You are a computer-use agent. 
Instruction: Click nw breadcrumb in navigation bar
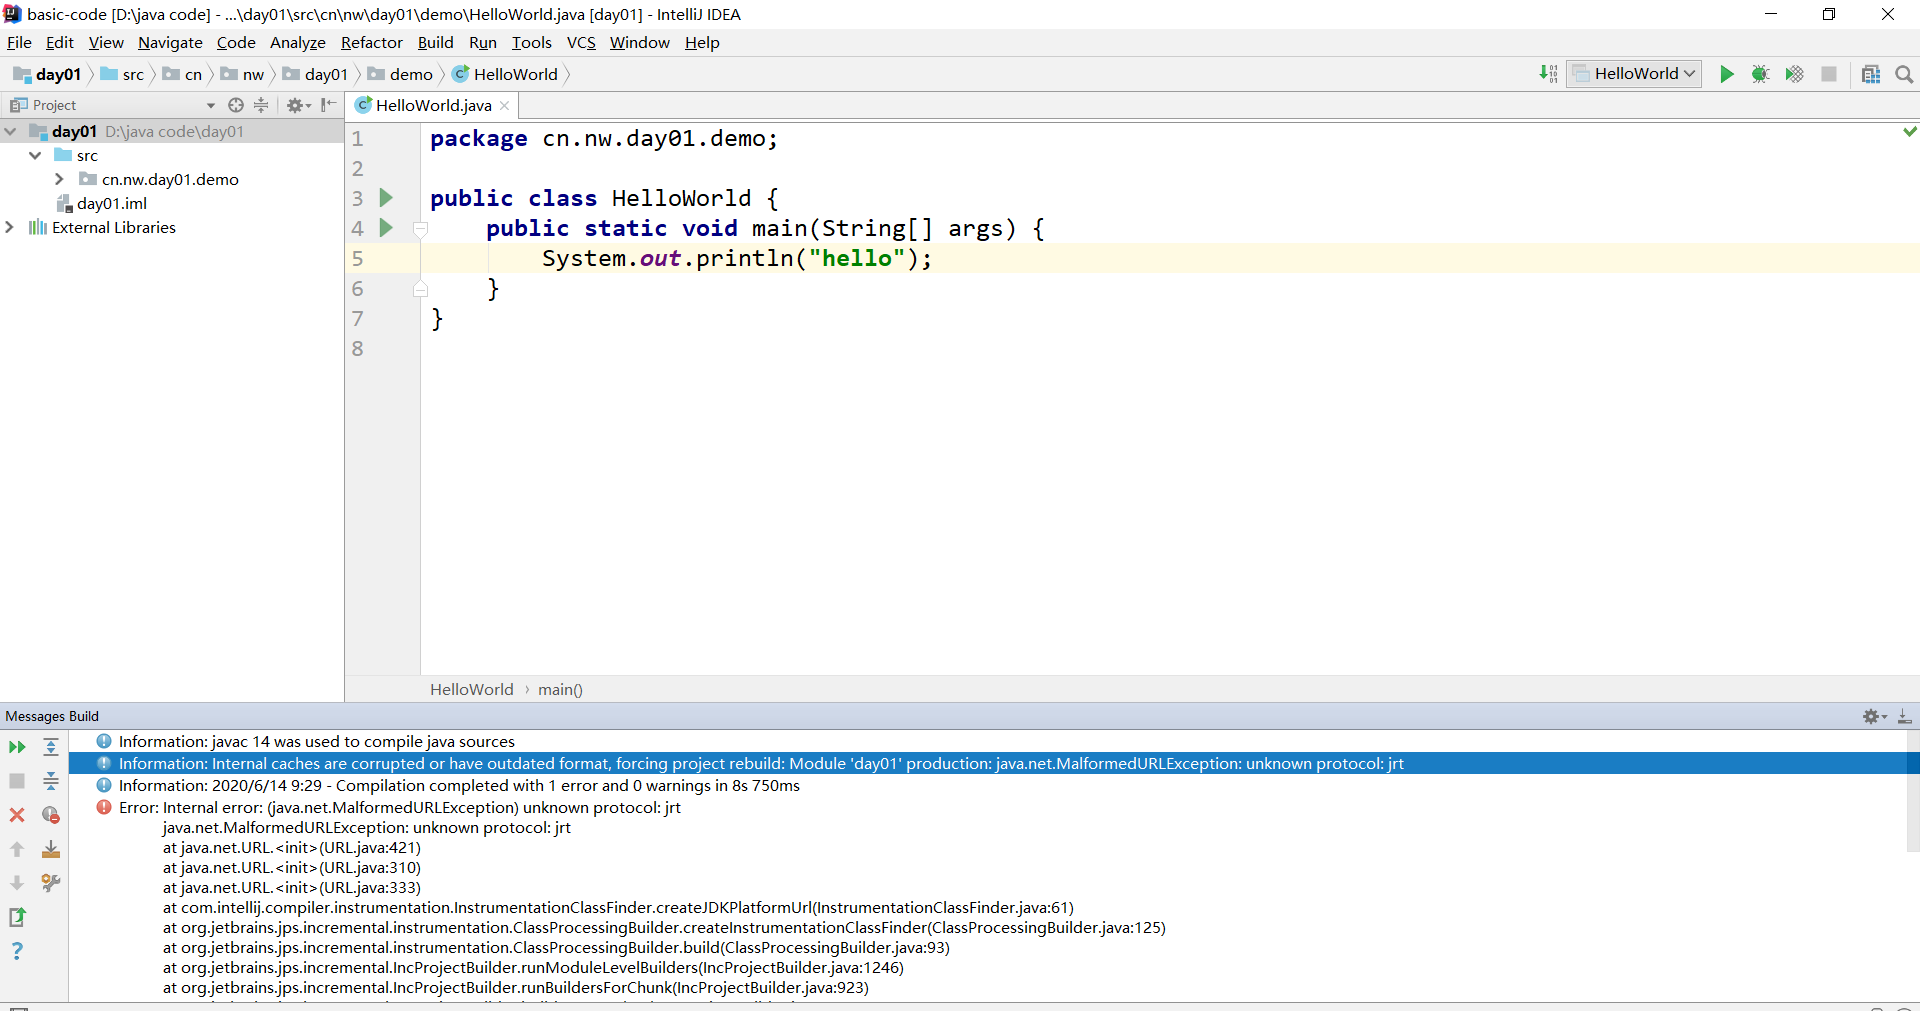243,74
